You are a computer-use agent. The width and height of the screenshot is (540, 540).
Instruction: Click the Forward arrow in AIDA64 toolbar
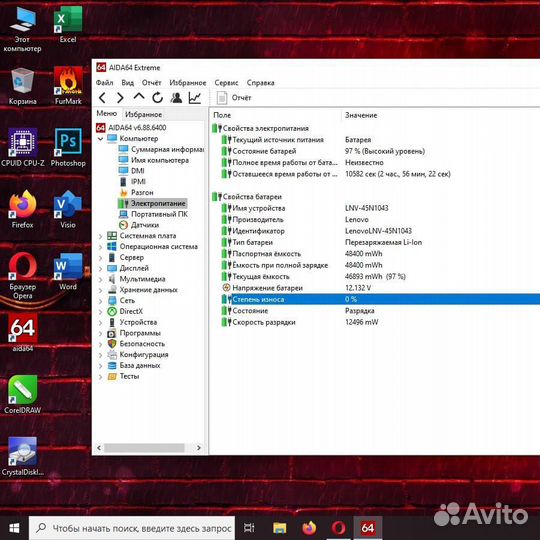tap(120, 98)
